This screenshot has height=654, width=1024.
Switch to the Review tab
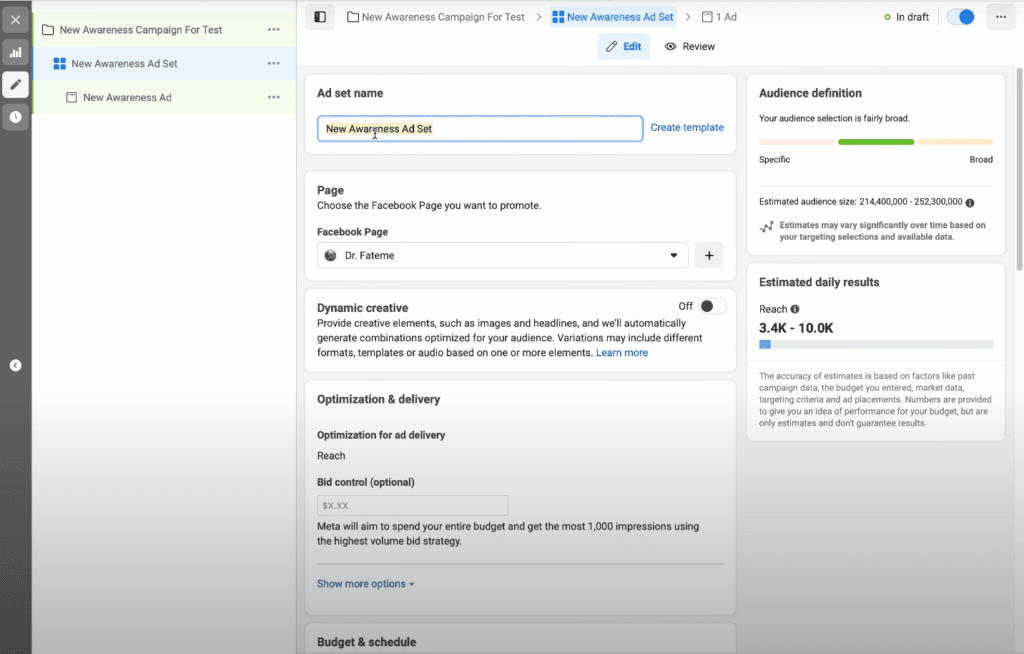coord(690,46)
